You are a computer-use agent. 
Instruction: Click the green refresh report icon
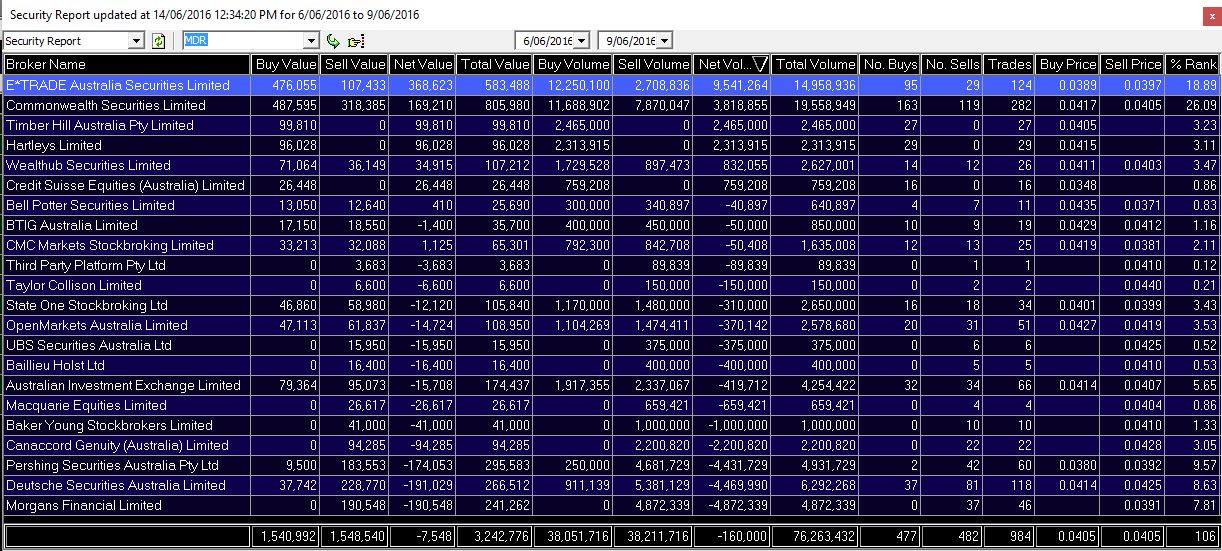click(x=158, y=41)
